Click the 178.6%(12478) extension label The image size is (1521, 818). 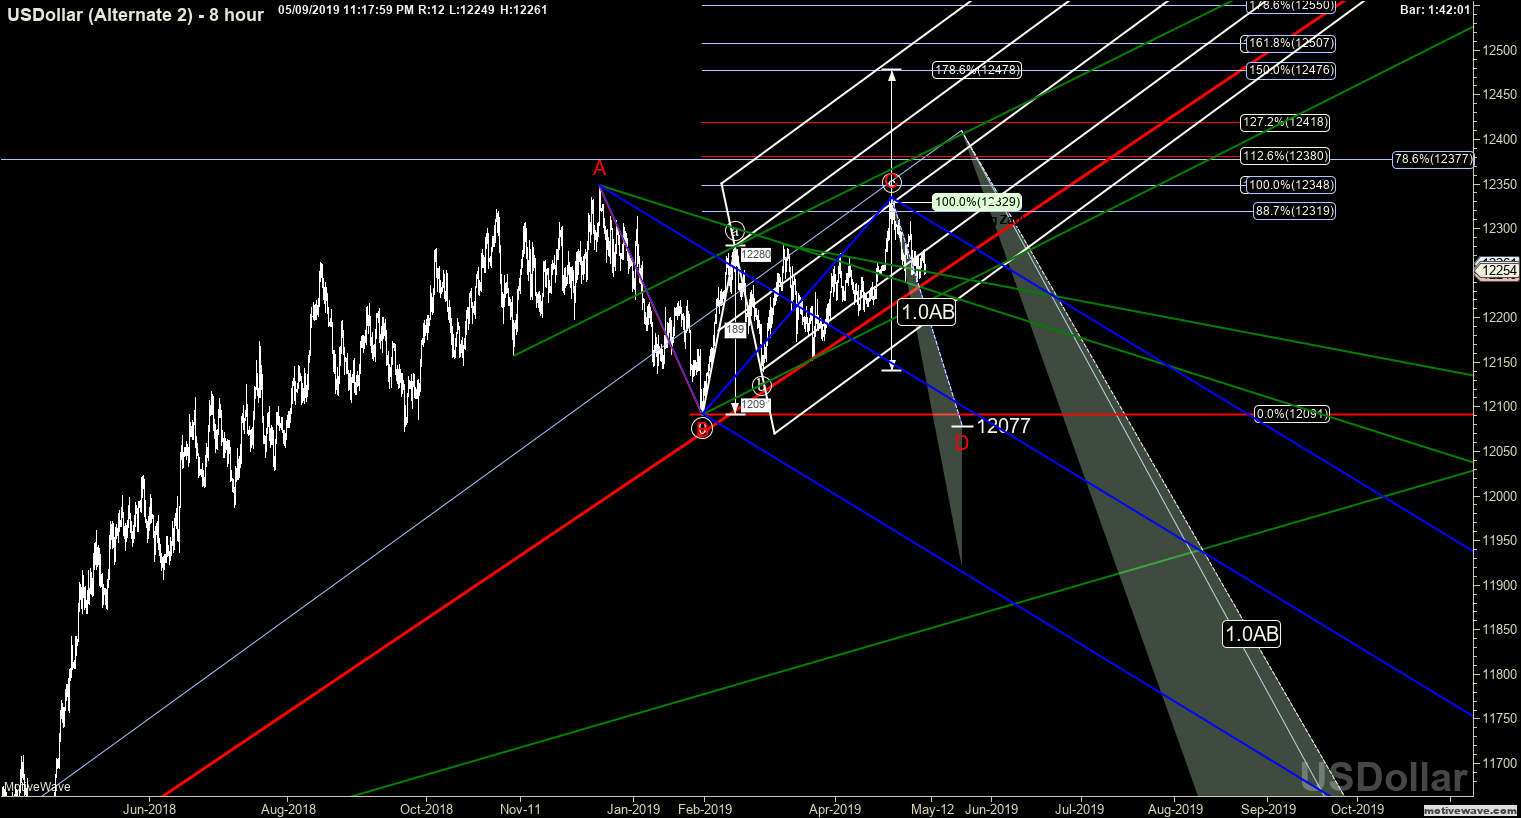tap(977, 70)
